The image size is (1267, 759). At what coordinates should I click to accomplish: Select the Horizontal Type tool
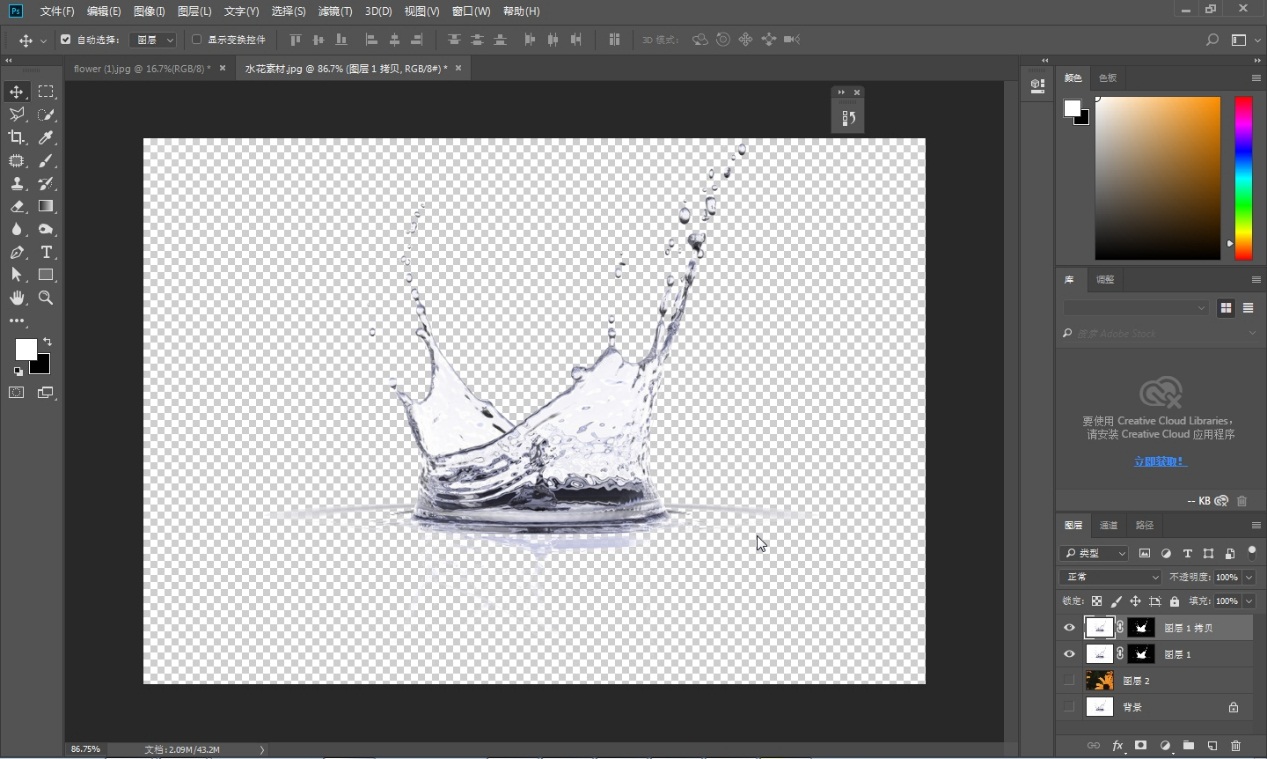click(46, 252)
